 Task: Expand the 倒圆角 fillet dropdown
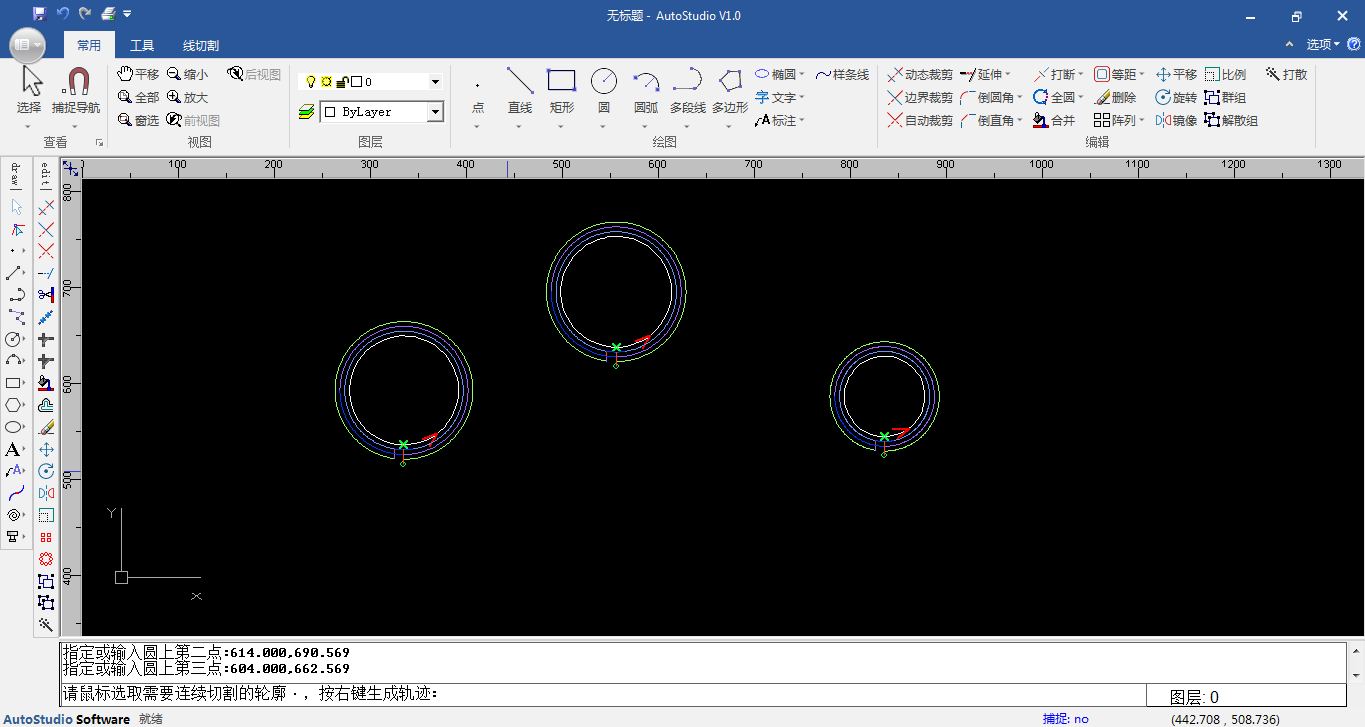point(1019,97)
